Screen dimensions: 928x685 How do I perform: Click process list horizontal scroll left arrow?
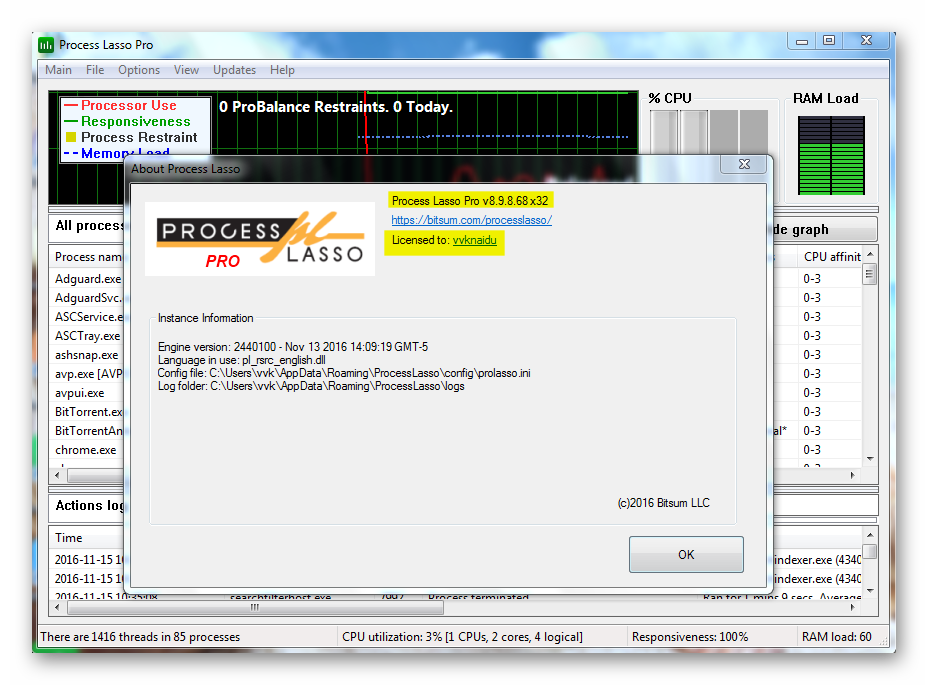point(57,475)
